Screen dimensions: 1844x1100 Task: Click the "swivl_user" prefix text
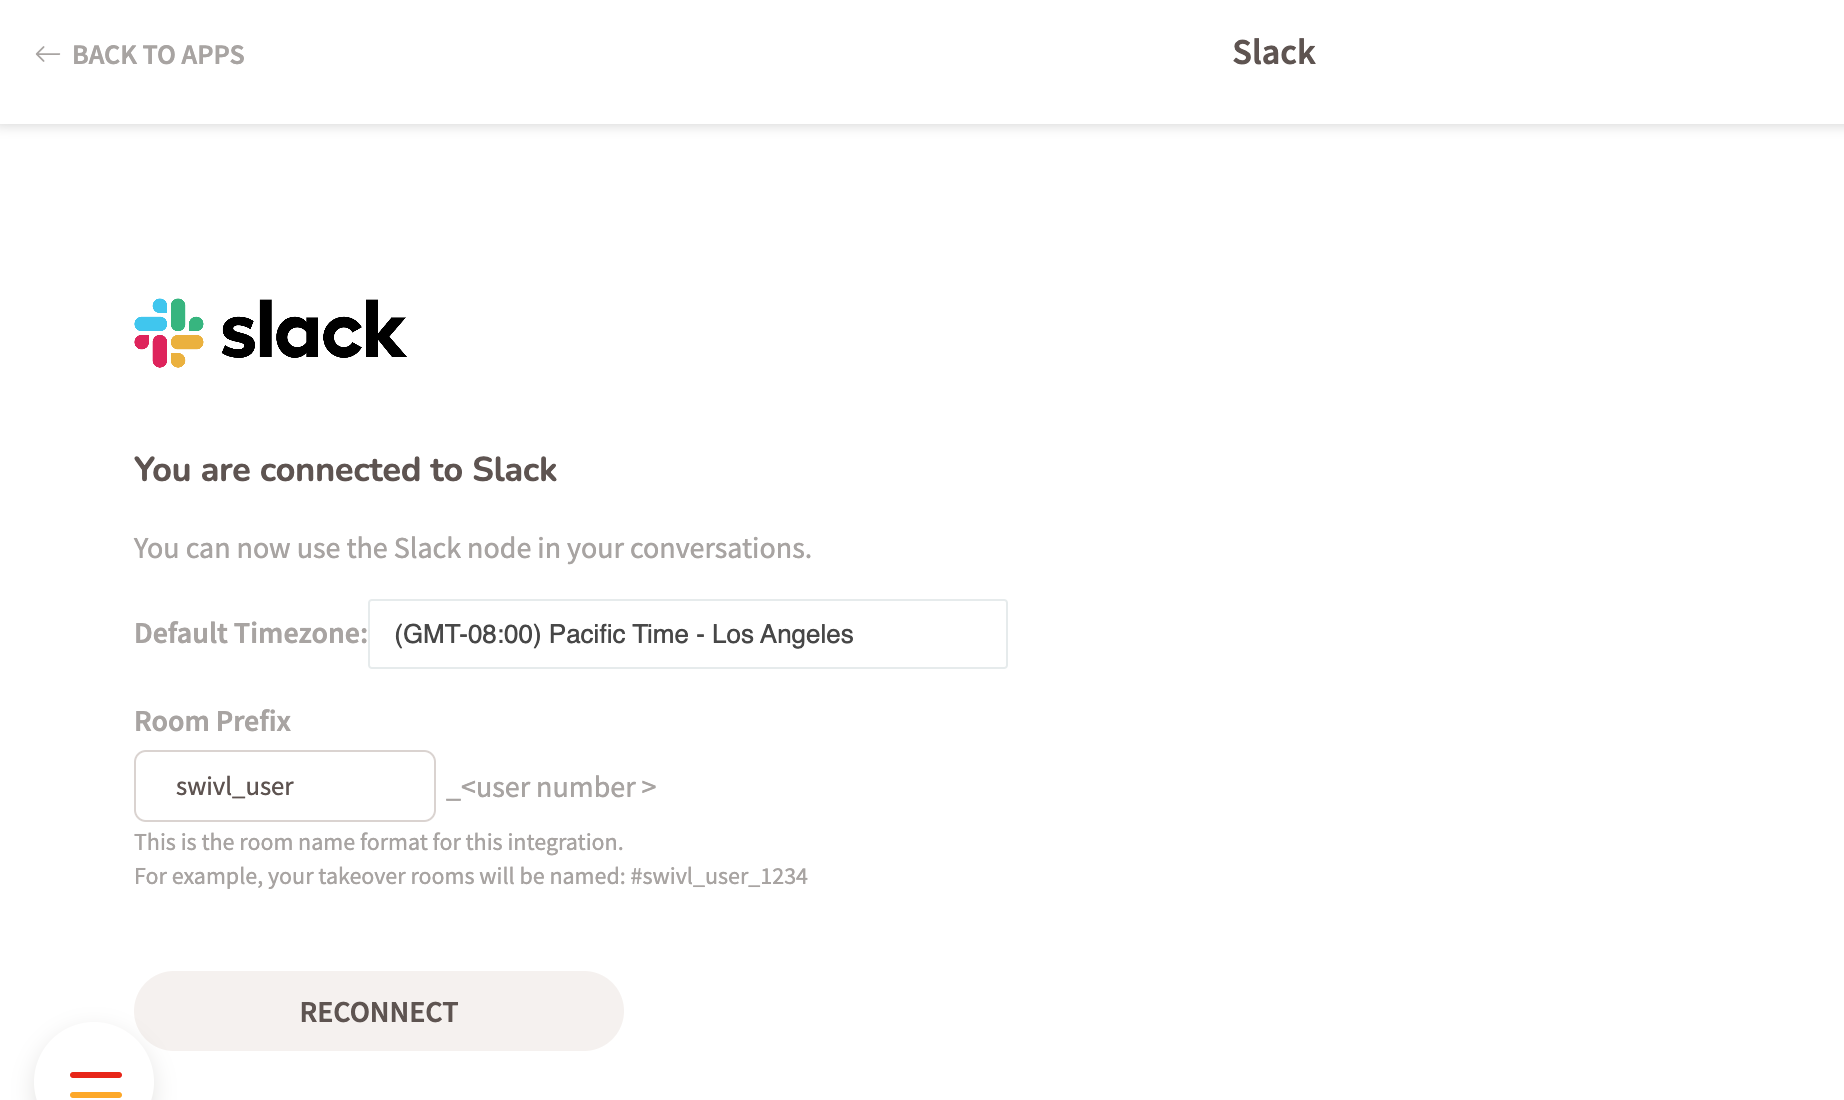click(x=234, y=786)
